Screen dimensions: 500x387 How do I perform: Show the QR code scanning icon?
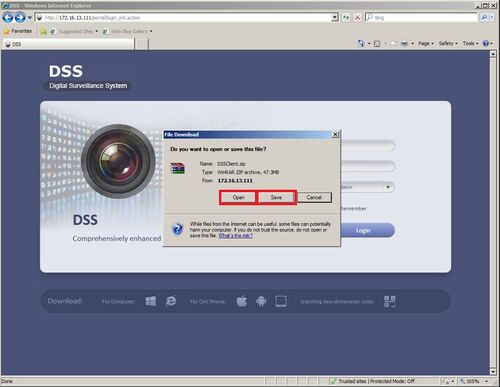pos(390,301)
